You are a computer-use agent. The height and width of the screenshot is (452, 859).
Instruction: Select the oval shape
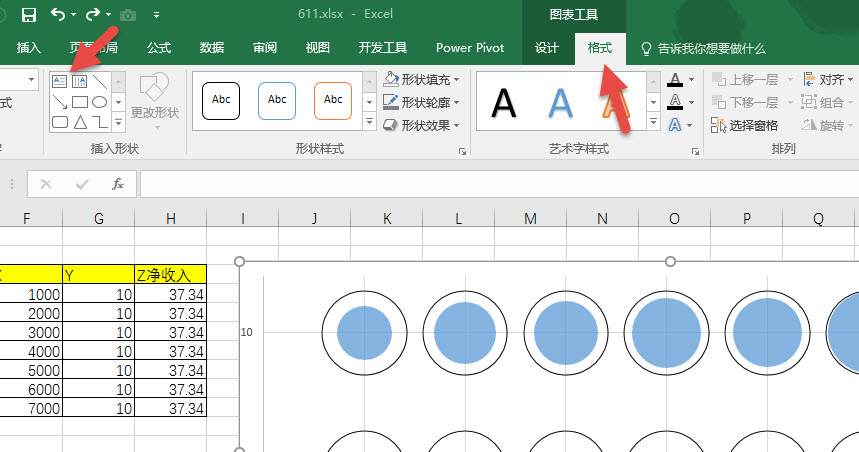point(100,102)
